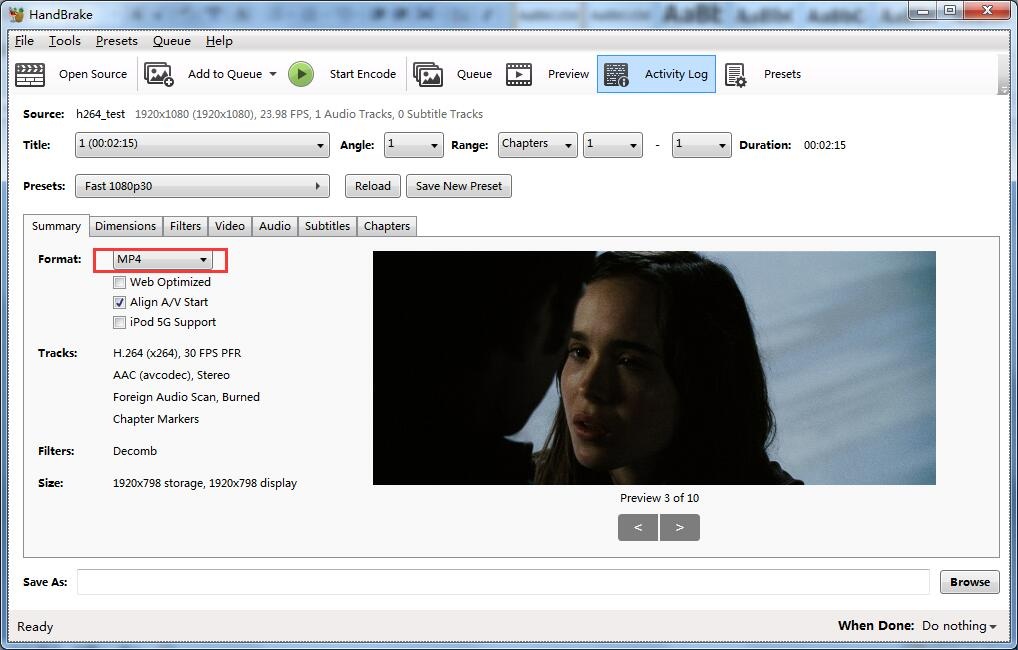This screenshot has width=1018, height=650.
Task: Open the File menu
Action: [25, 41]
